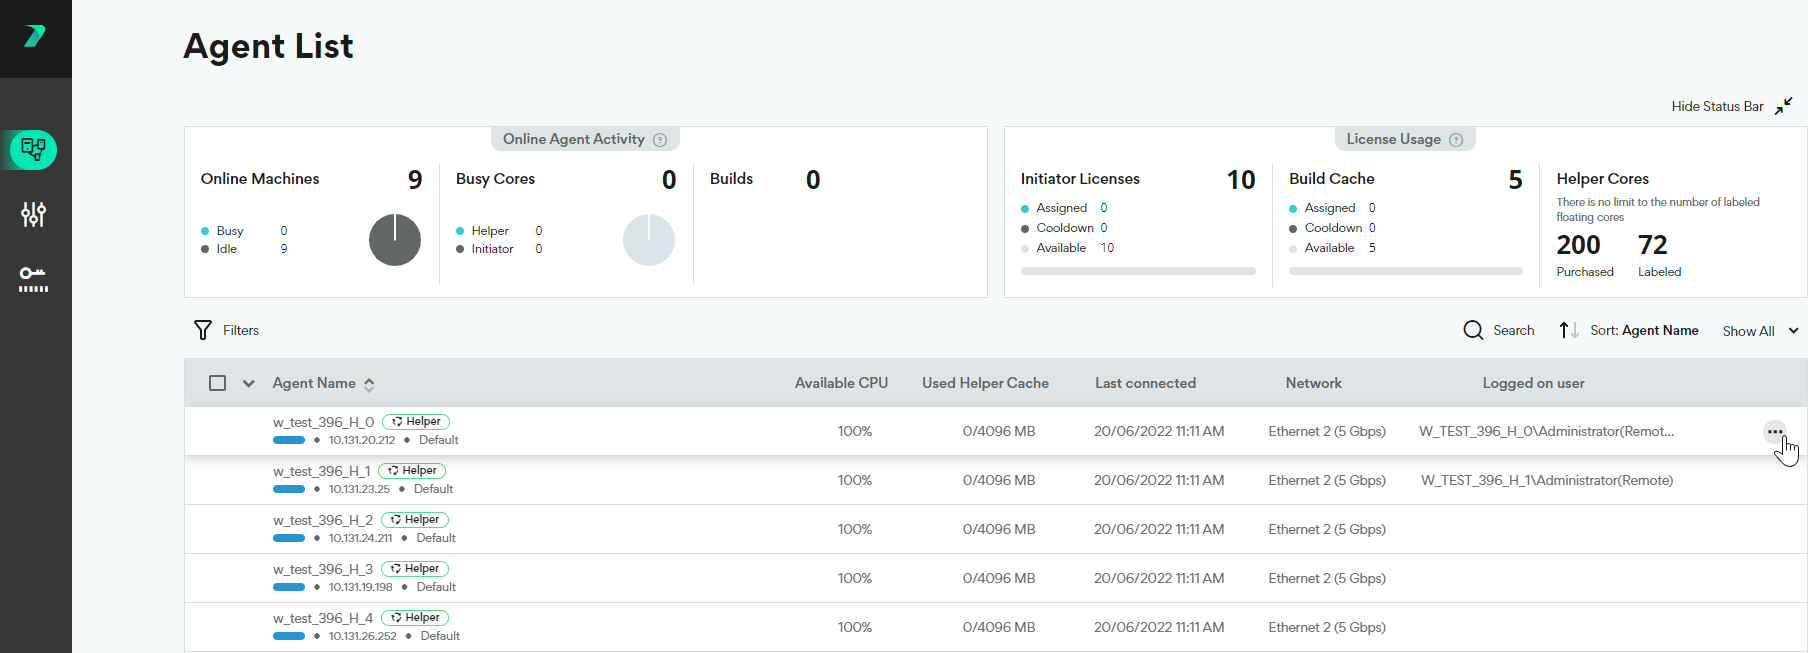The image size is (1808, 653).
Task: Open the Agents page sidebar icon
Action: pos(34,150)
